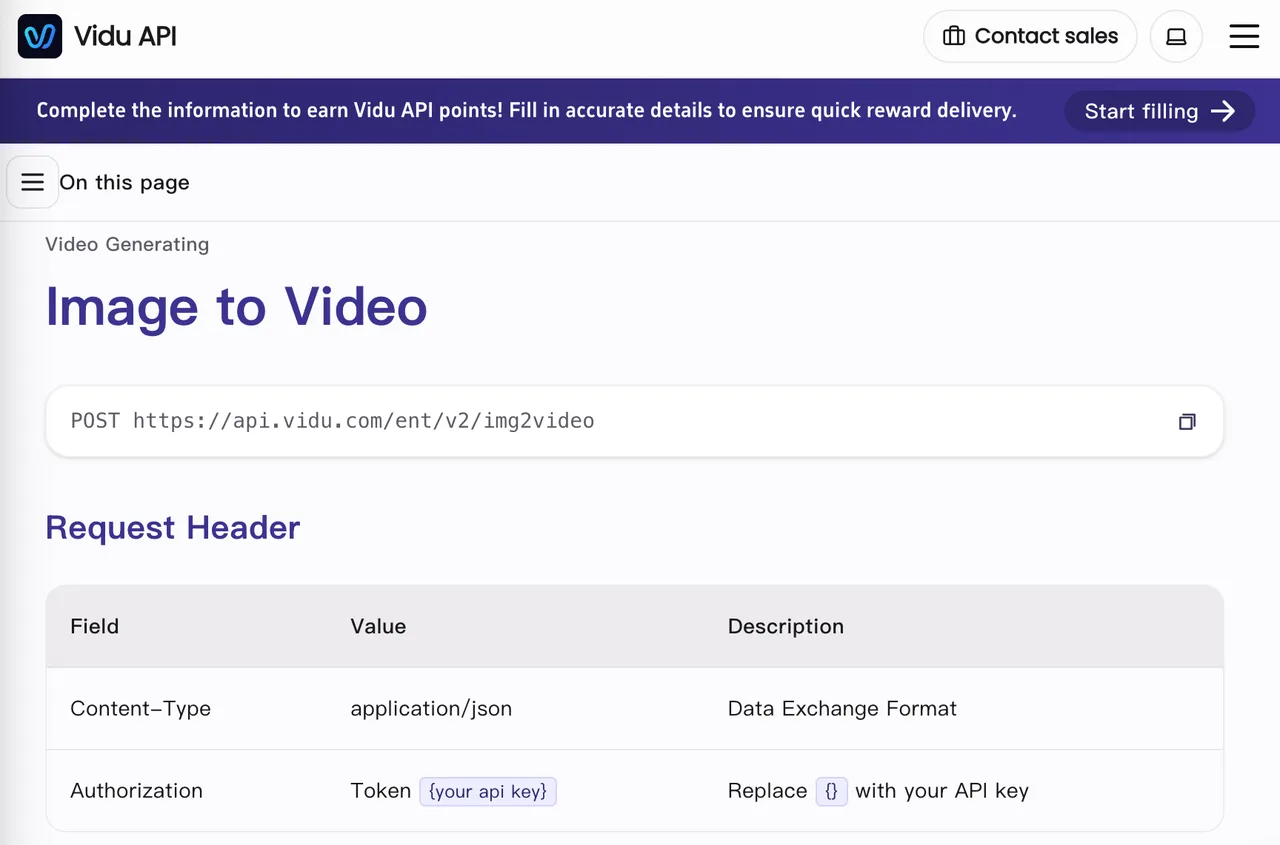Viewport: 1280px width, 845px height.
Task: Click the banner message about API points
Action: 527,111
